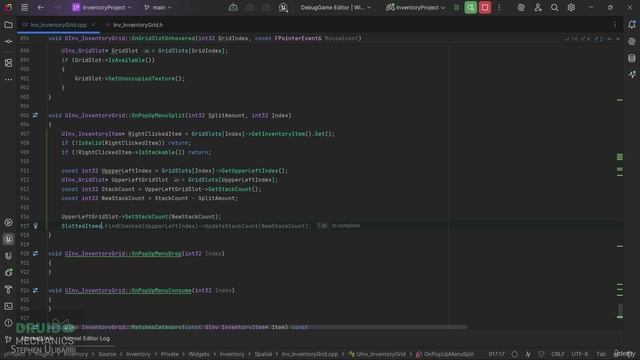The width and height of the screenshot is (640, 360).
Task: Close the Inv_InventoryGrid.cpp tab
Action: click(93, 25)
